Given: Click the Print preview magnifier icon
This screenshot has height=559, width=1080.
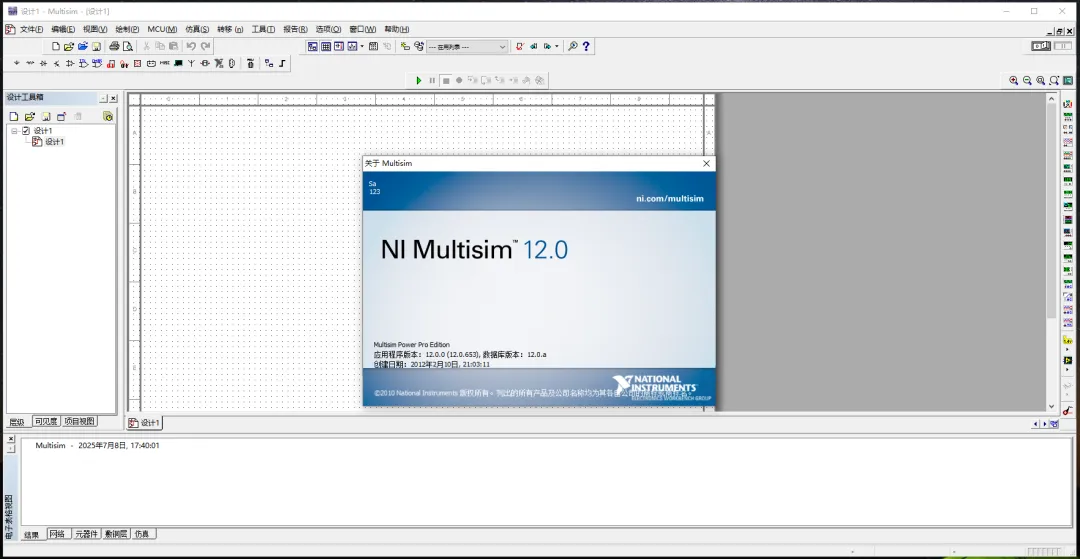Looking at the screenshot, I should tap(127, 46).
